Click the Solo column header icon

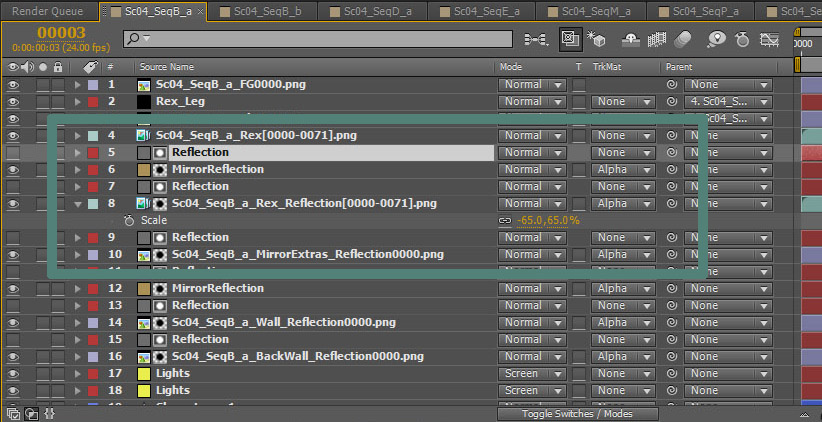coord(43,67)
